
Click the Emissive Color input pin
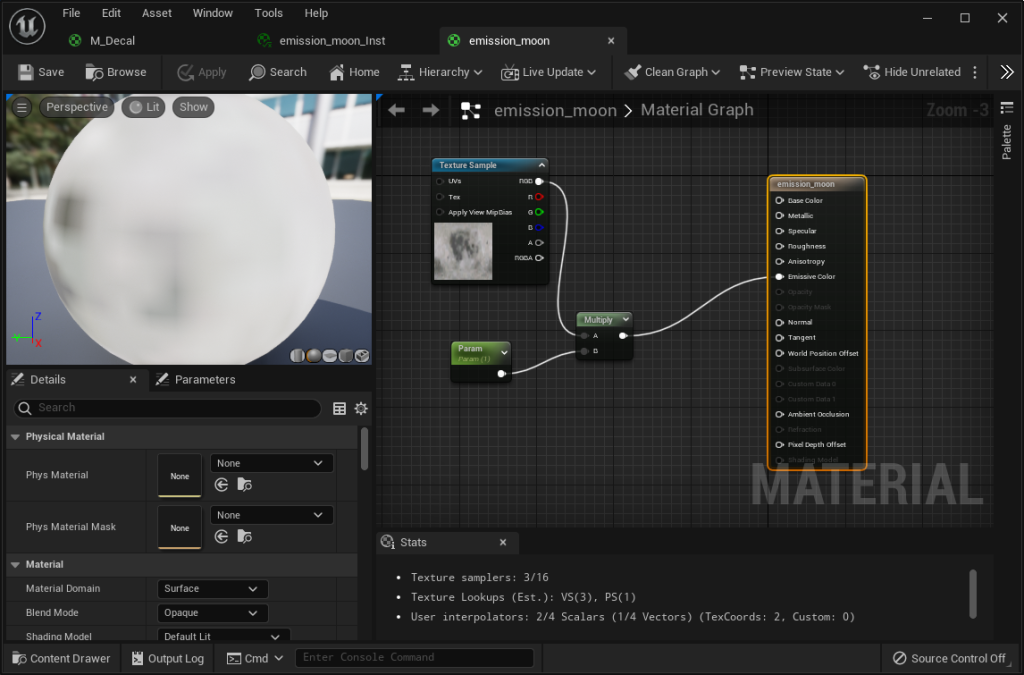[779, 277]
